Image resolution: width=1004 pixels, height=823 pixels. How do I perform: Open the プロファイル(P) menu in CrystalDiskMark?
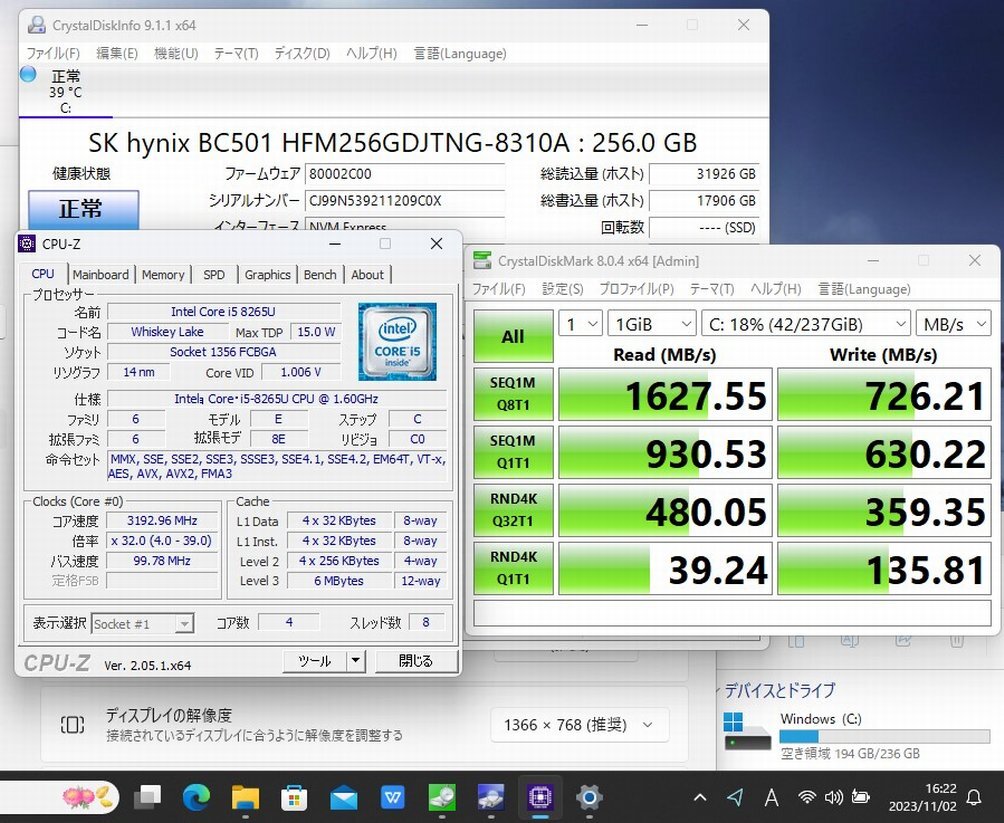tap(636, 289)
